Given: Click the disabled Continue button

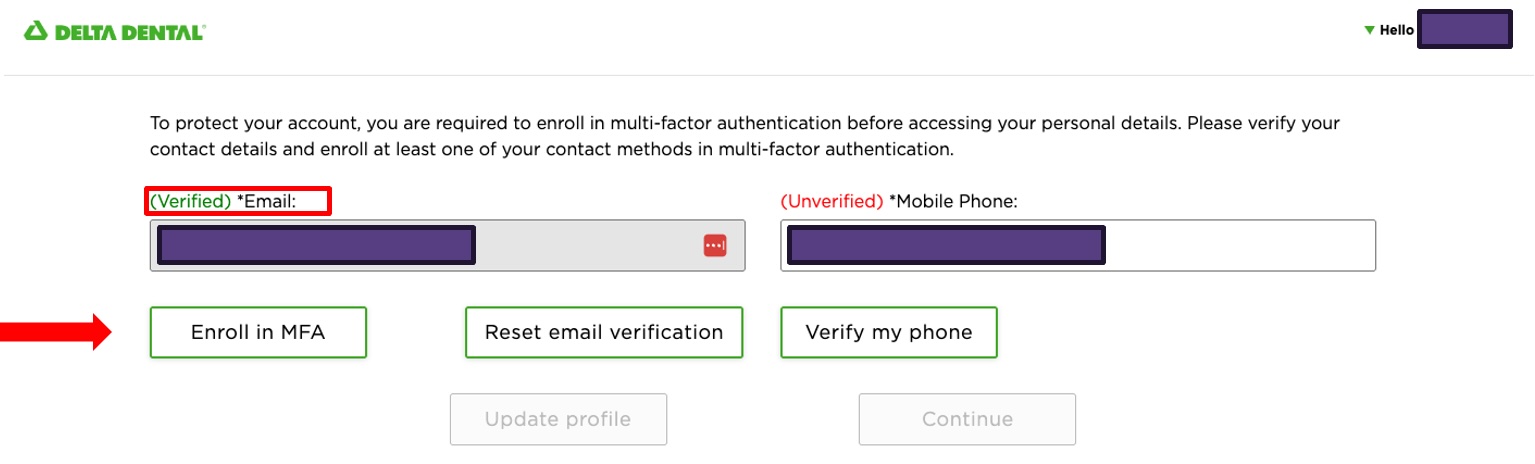Looking at the screenshot, I should coord(967,419).
